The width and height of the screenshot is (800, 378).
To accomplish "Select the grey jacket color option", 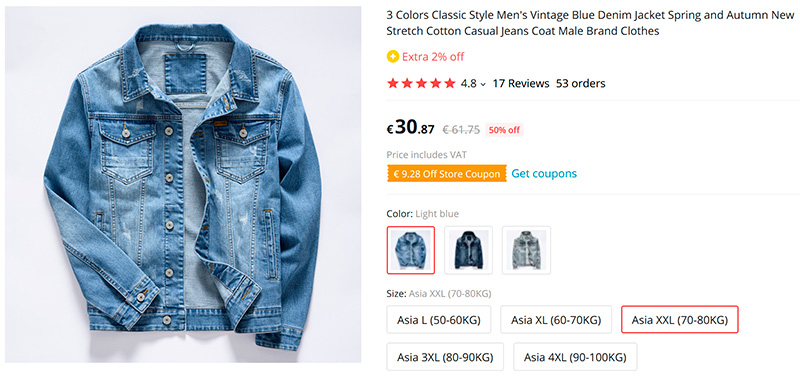I will [526, 250].
